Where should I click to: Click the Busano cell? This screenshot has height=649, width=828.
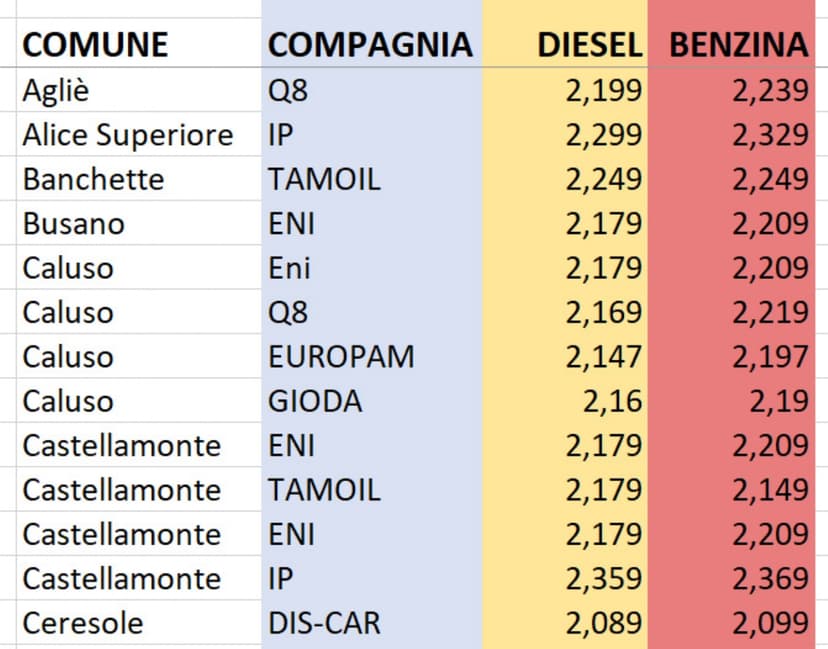click(74, 224)
